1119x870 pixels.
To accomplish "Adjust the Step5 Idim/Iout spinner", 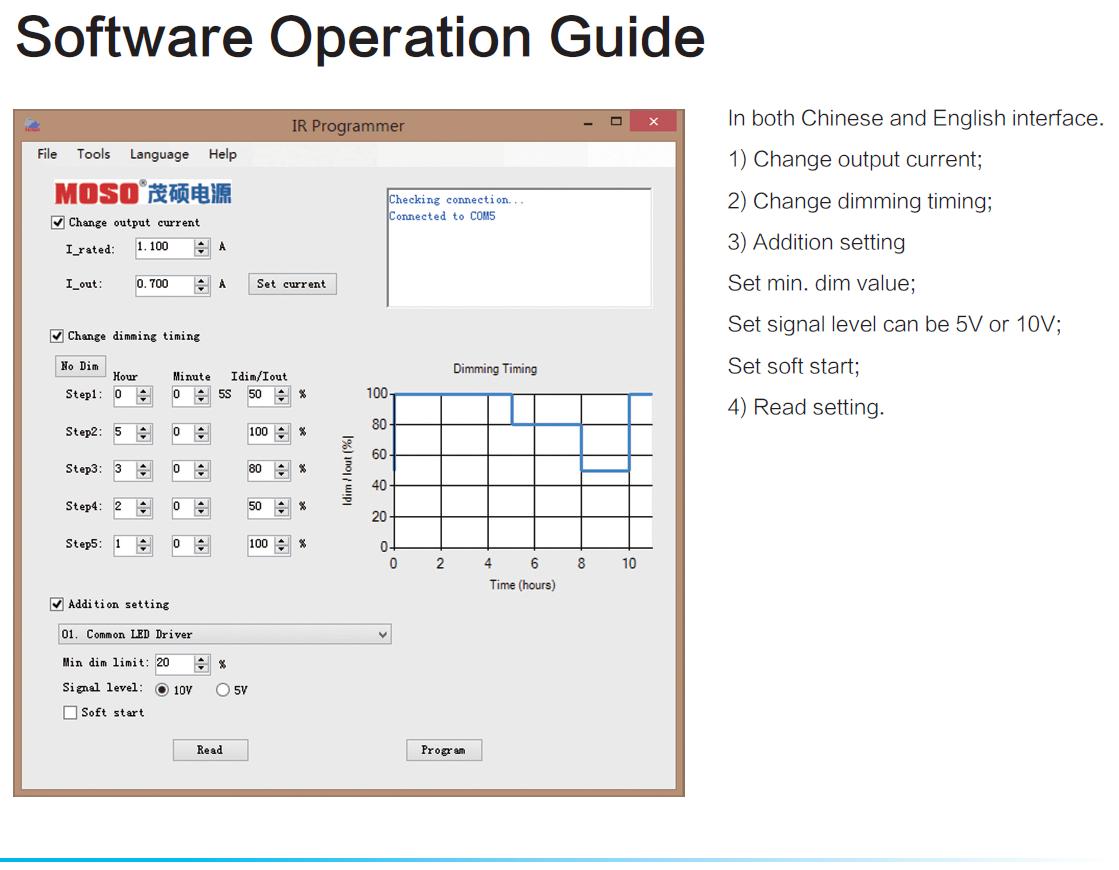I will tap(283, 545).
